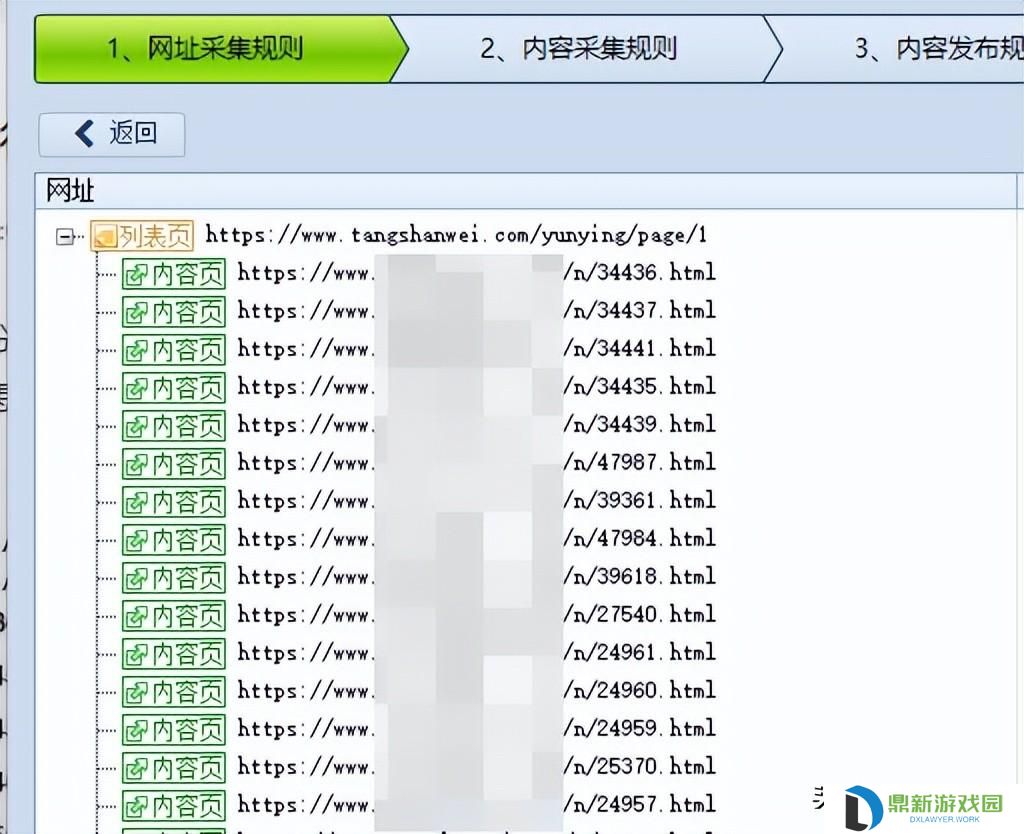The height and width of the screenshot is (834, 1024).
Task: Click 内容页 icon for 39618.html
Action: pyautogui.click(x=174, y=577)
